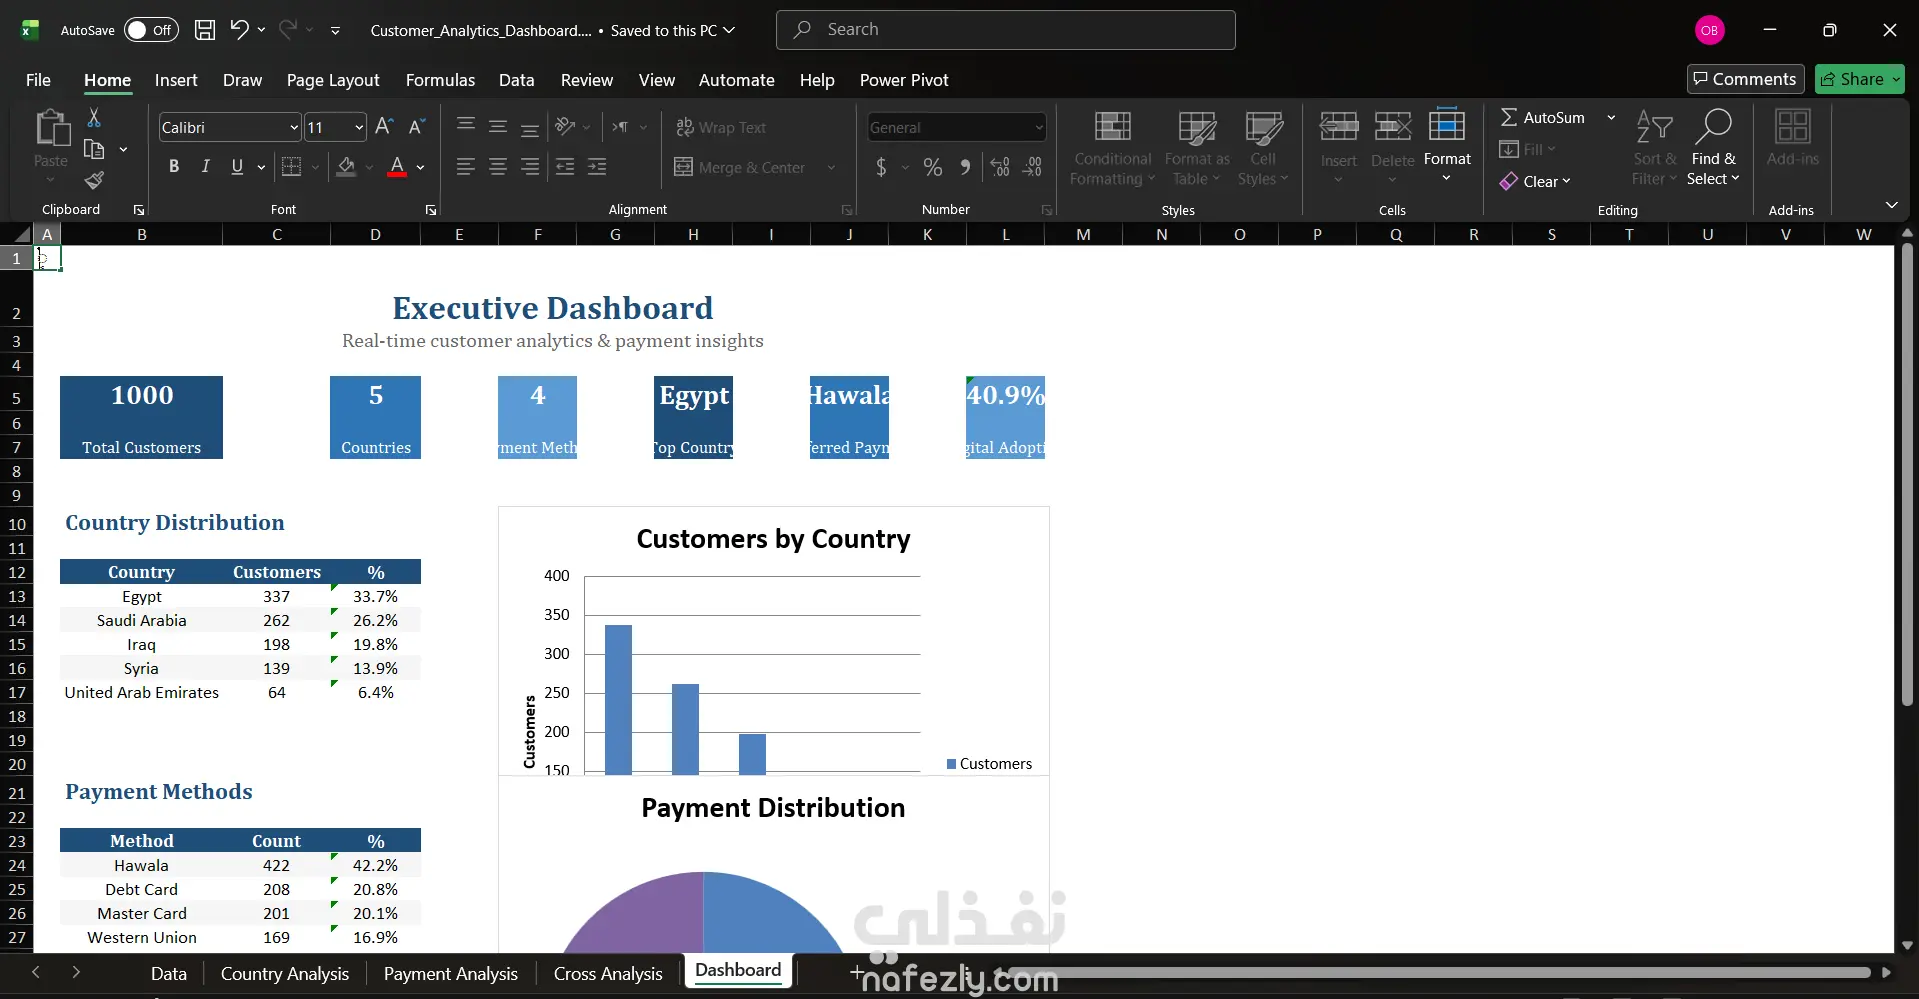Expand the General number format dropdown
This screenshot has width=1919, height=999.
click(1039, 128)
